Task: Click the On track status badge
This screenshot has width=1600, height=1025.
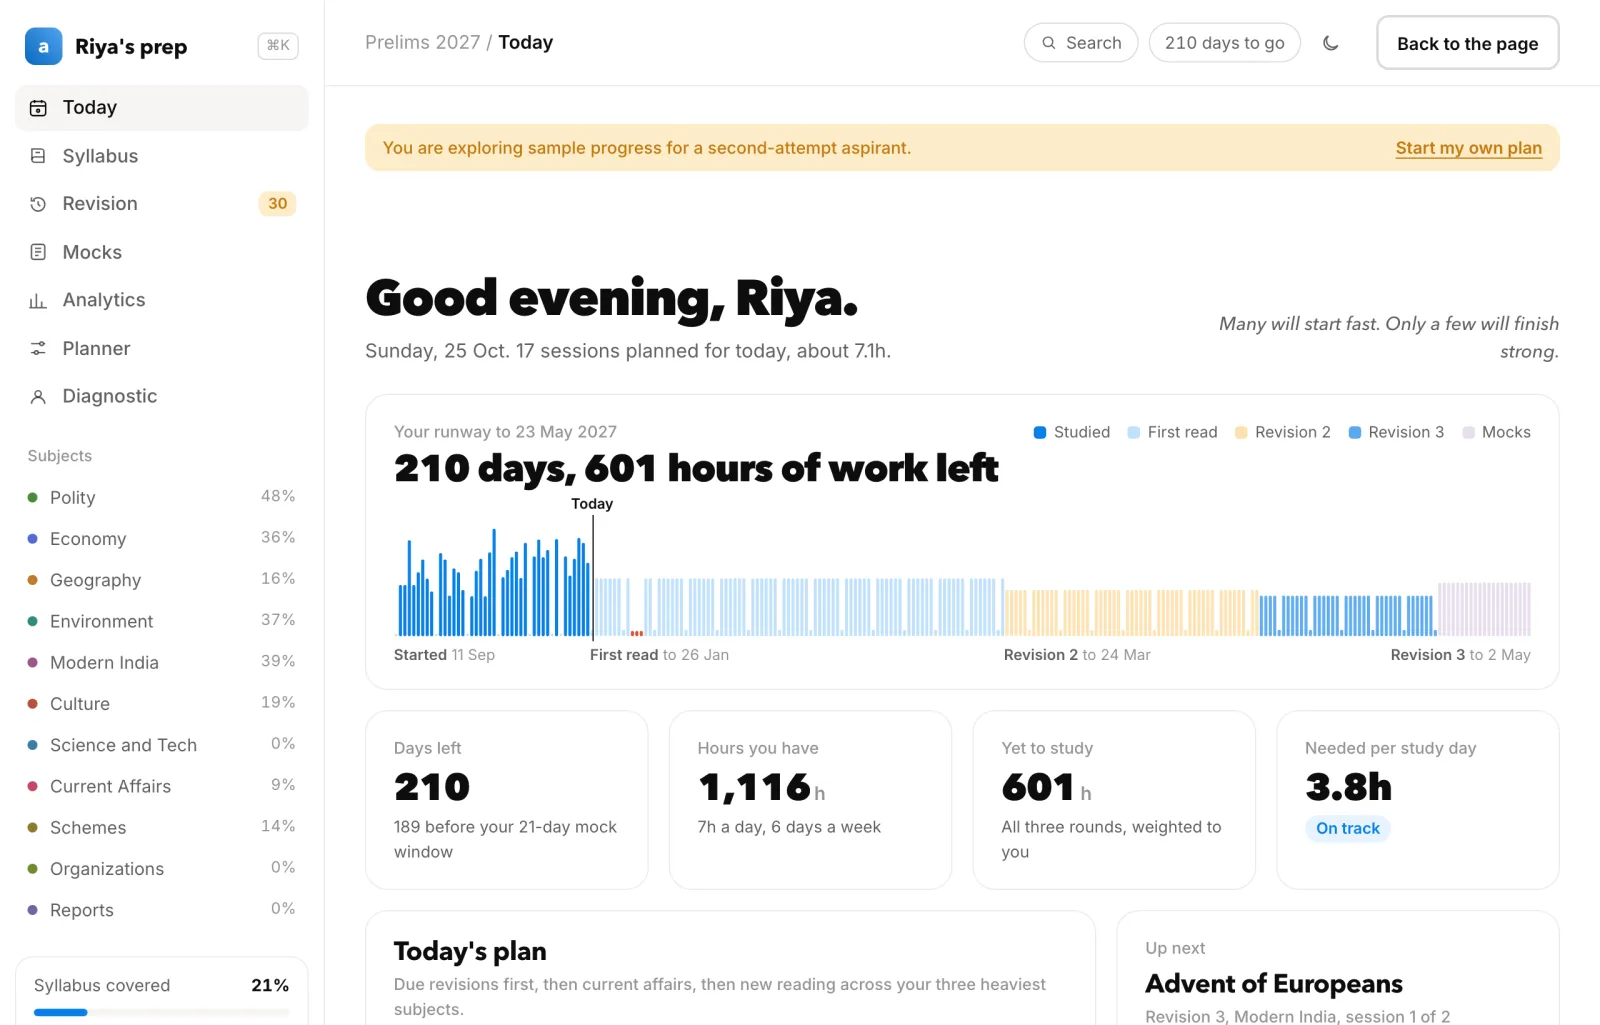Action: 1347,828
